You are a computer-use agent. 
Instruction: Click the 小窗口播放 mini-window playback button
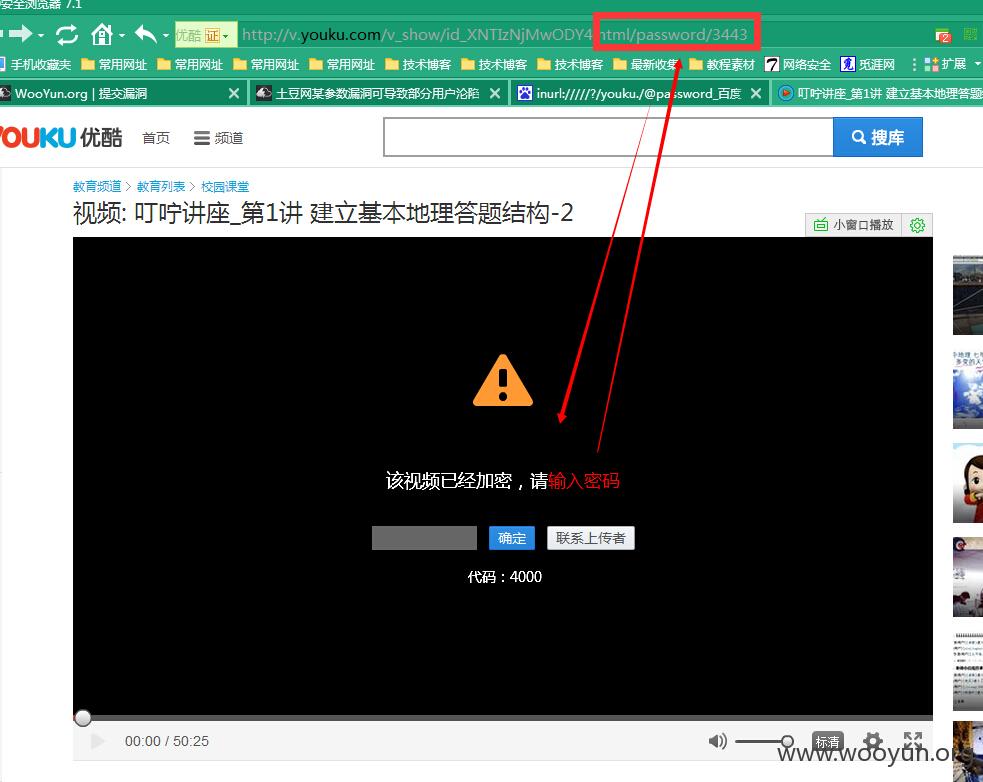point(853,225)
